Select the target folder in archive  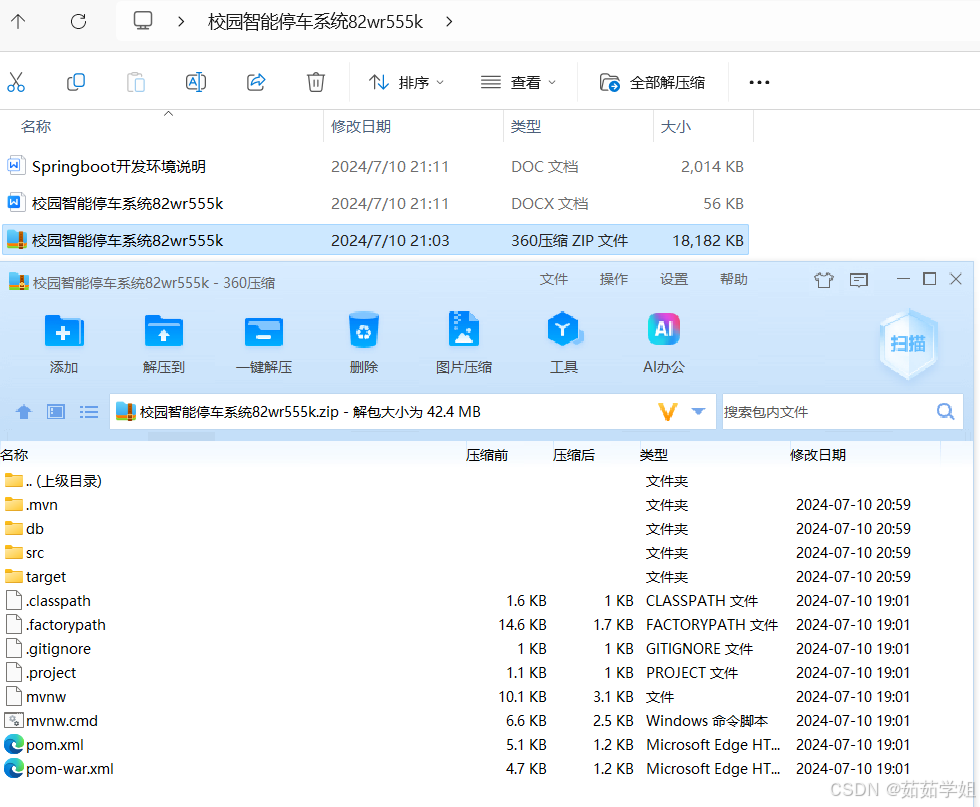(x=35, y=576)
